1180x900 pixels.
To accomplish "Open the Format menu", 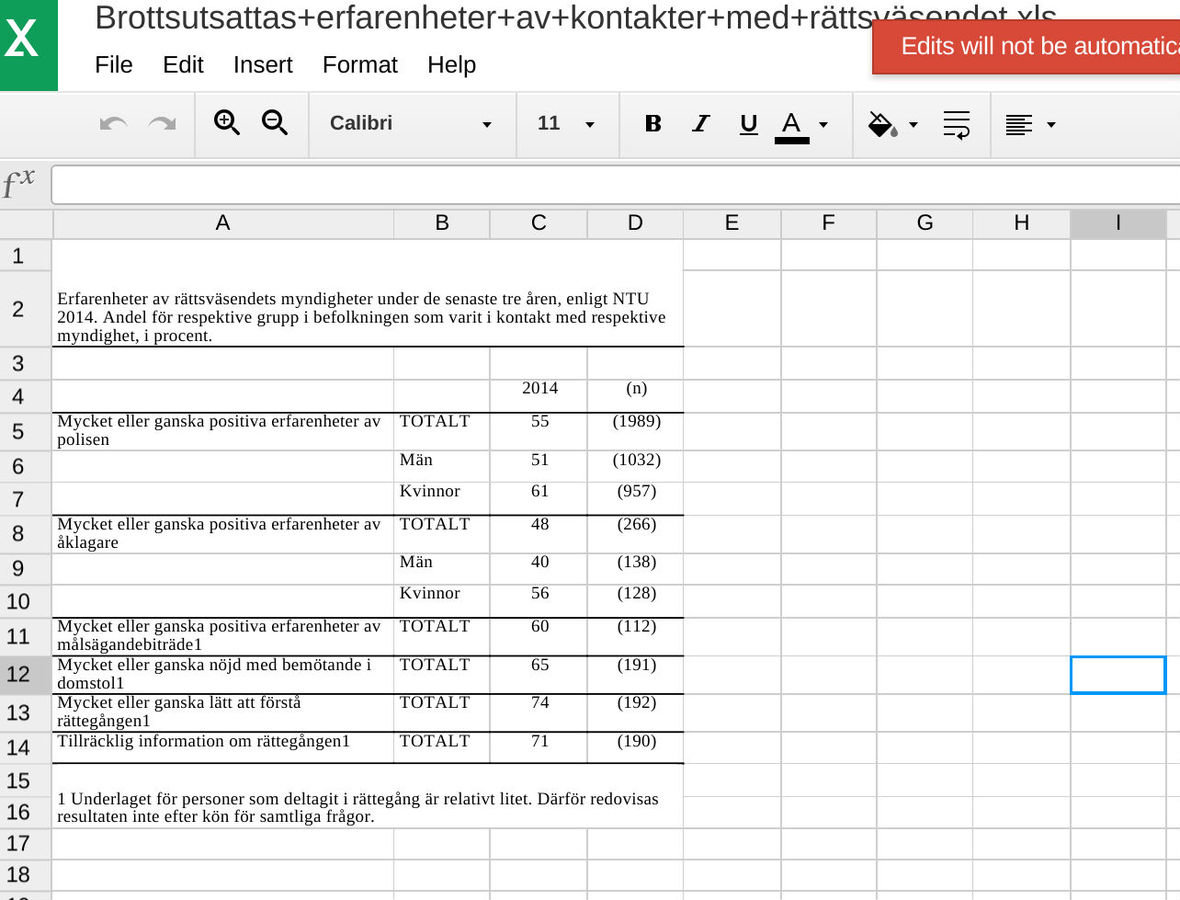I will tap(360, 65).
